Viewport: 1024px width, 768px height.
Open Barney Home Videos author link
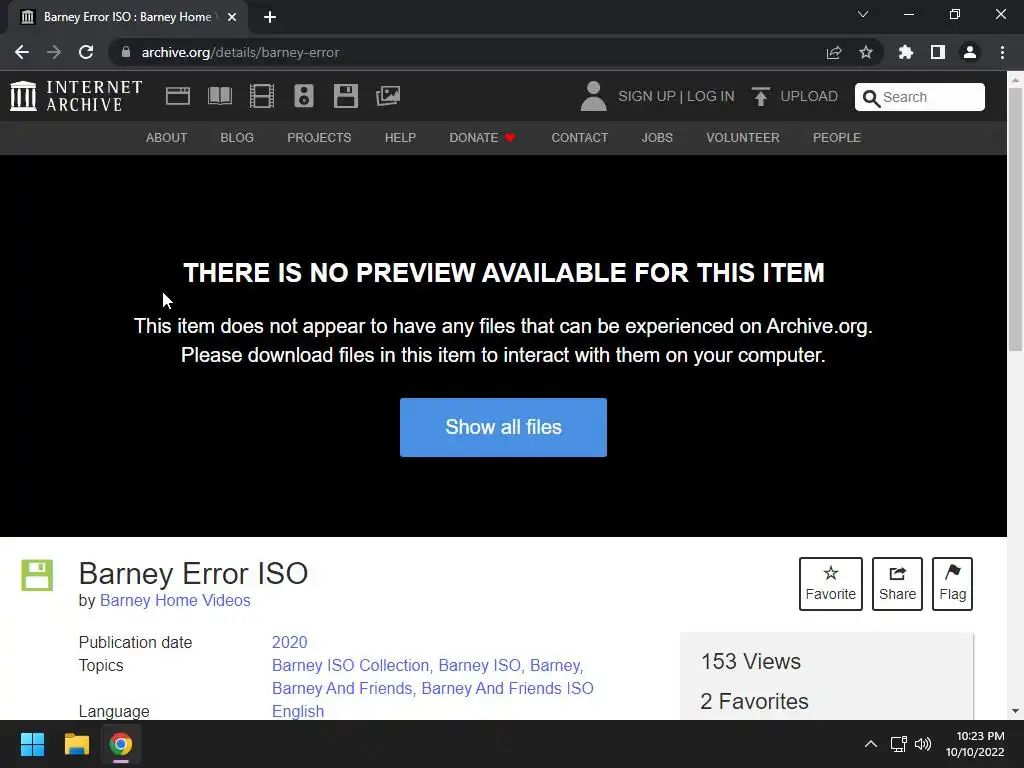[175, 600]
